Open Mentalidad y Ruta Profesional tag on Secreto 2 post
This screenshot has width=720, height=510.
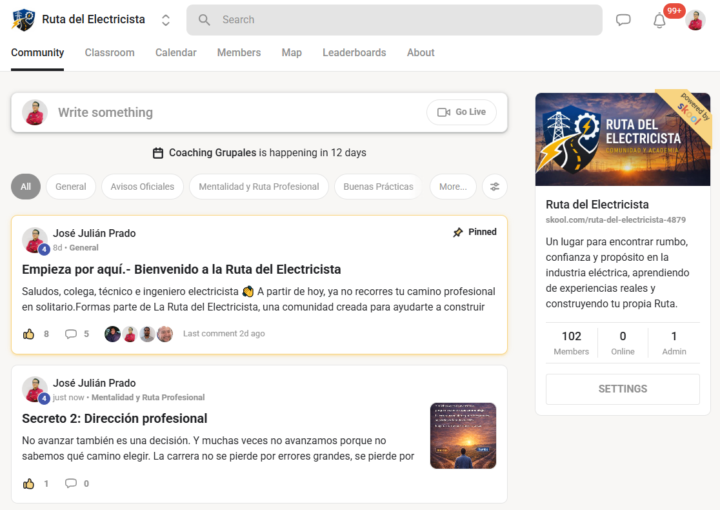[148, 397]
